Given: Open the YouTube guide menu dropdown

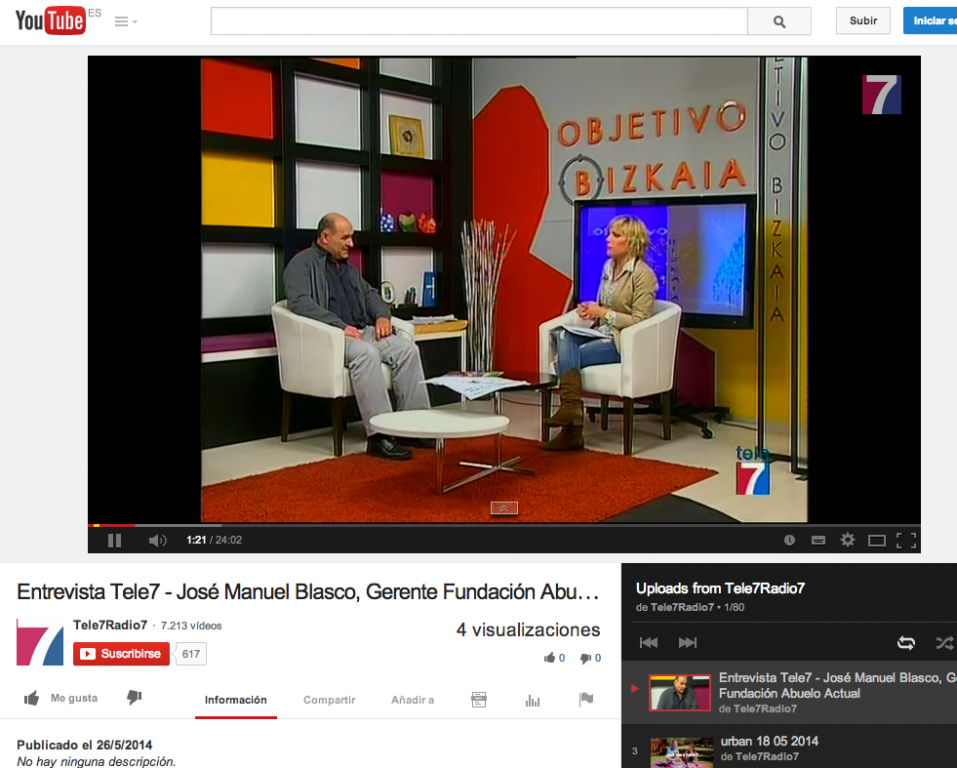Looking at the screenshot, I should pos(126,21).
